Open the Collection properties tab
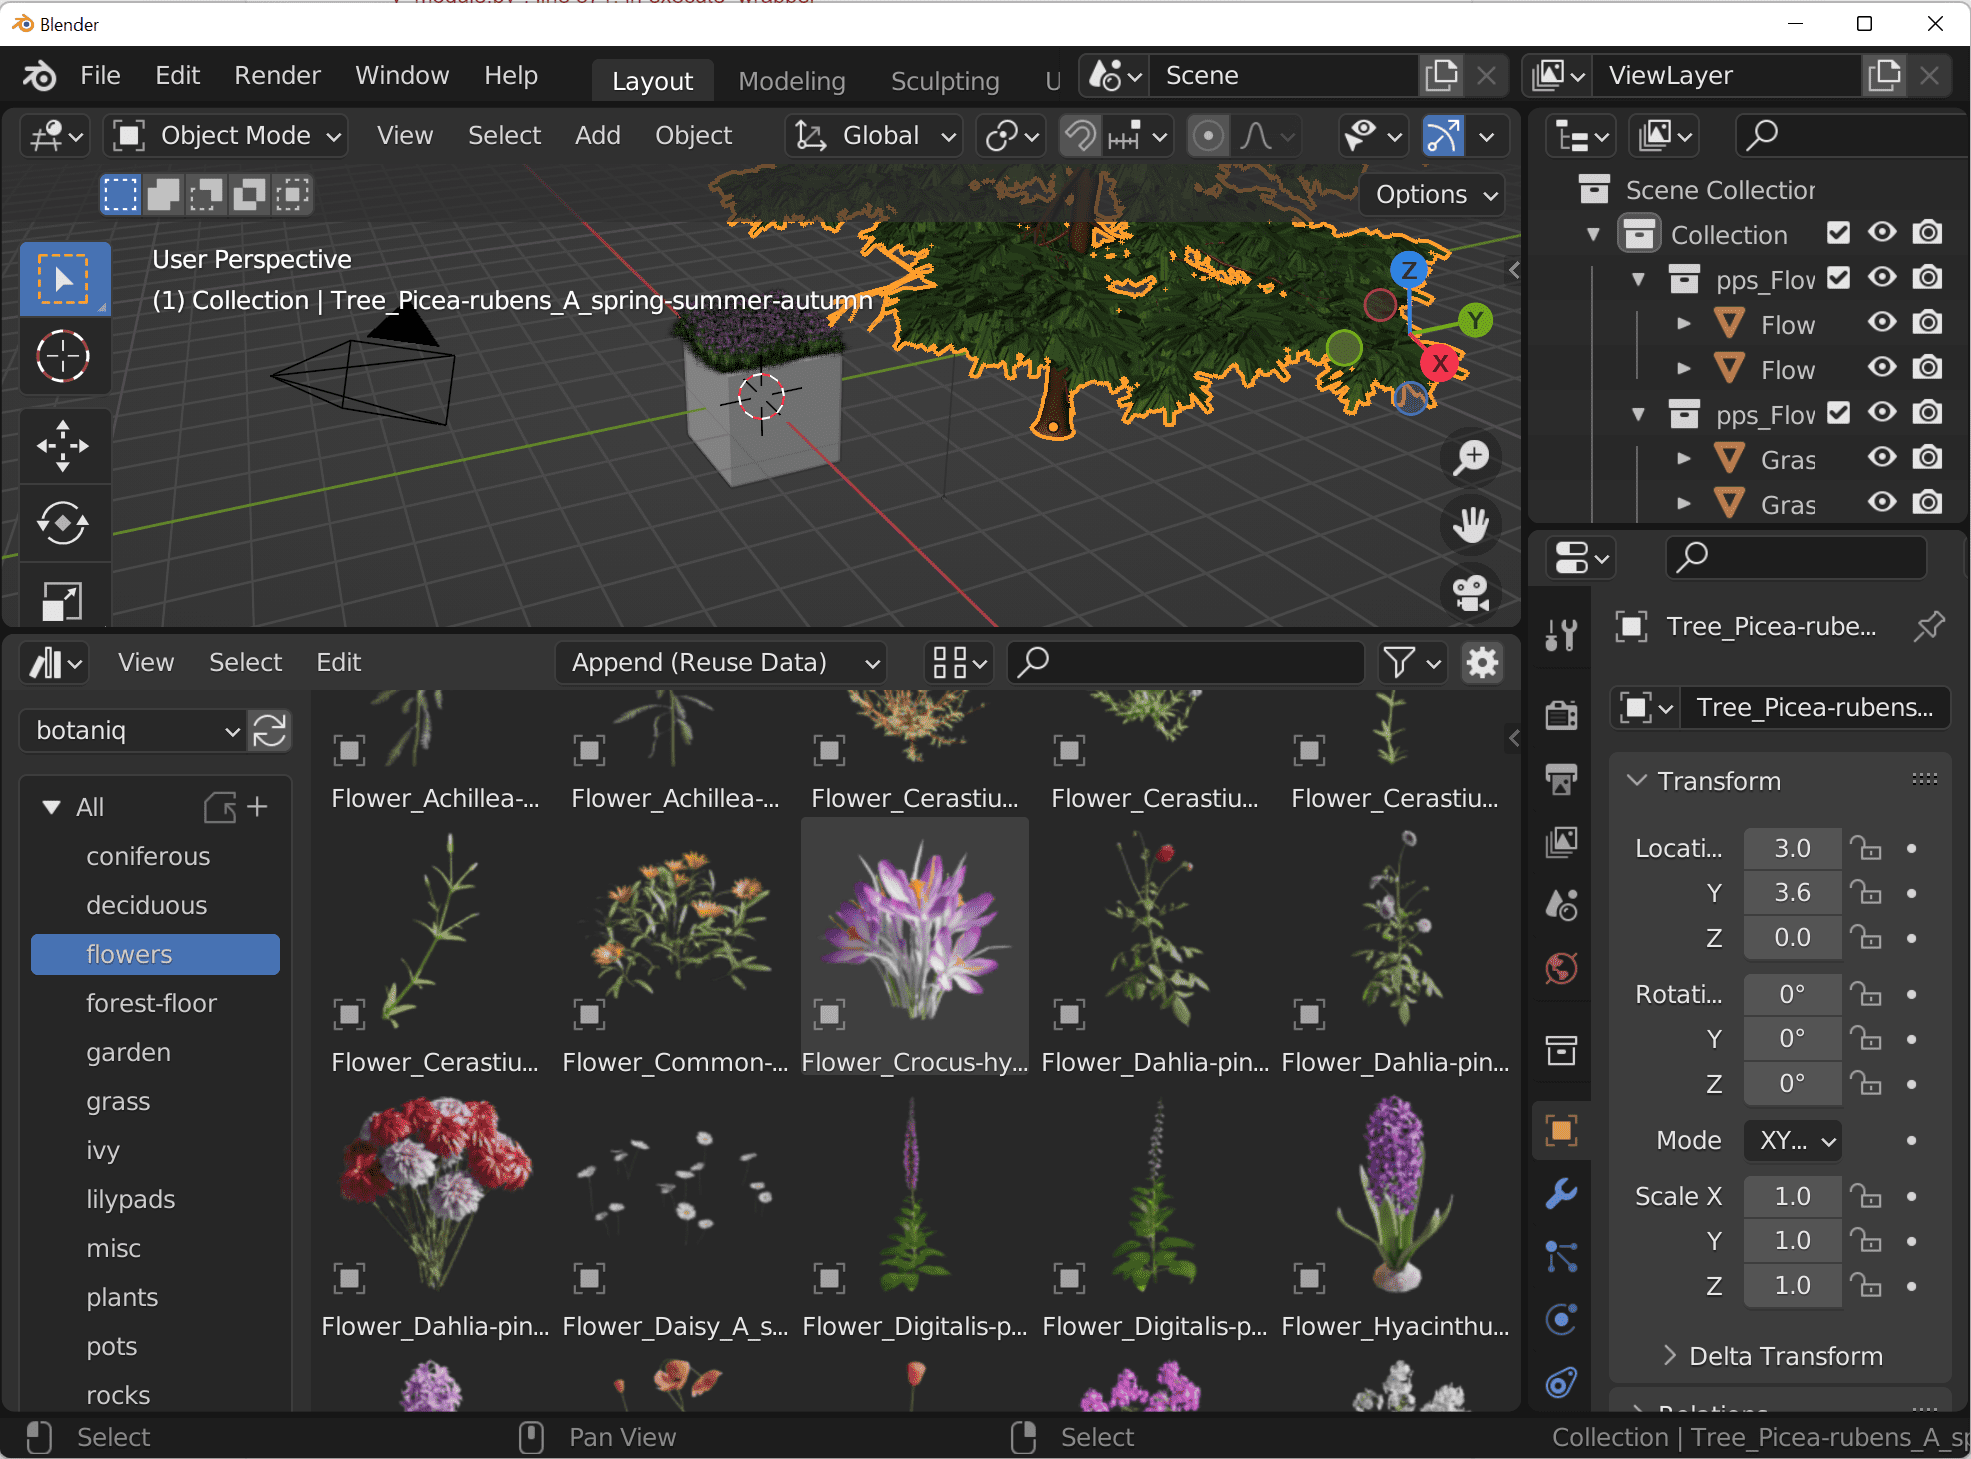Screen dimensions: 1971x1459 coord(1561,1050)
